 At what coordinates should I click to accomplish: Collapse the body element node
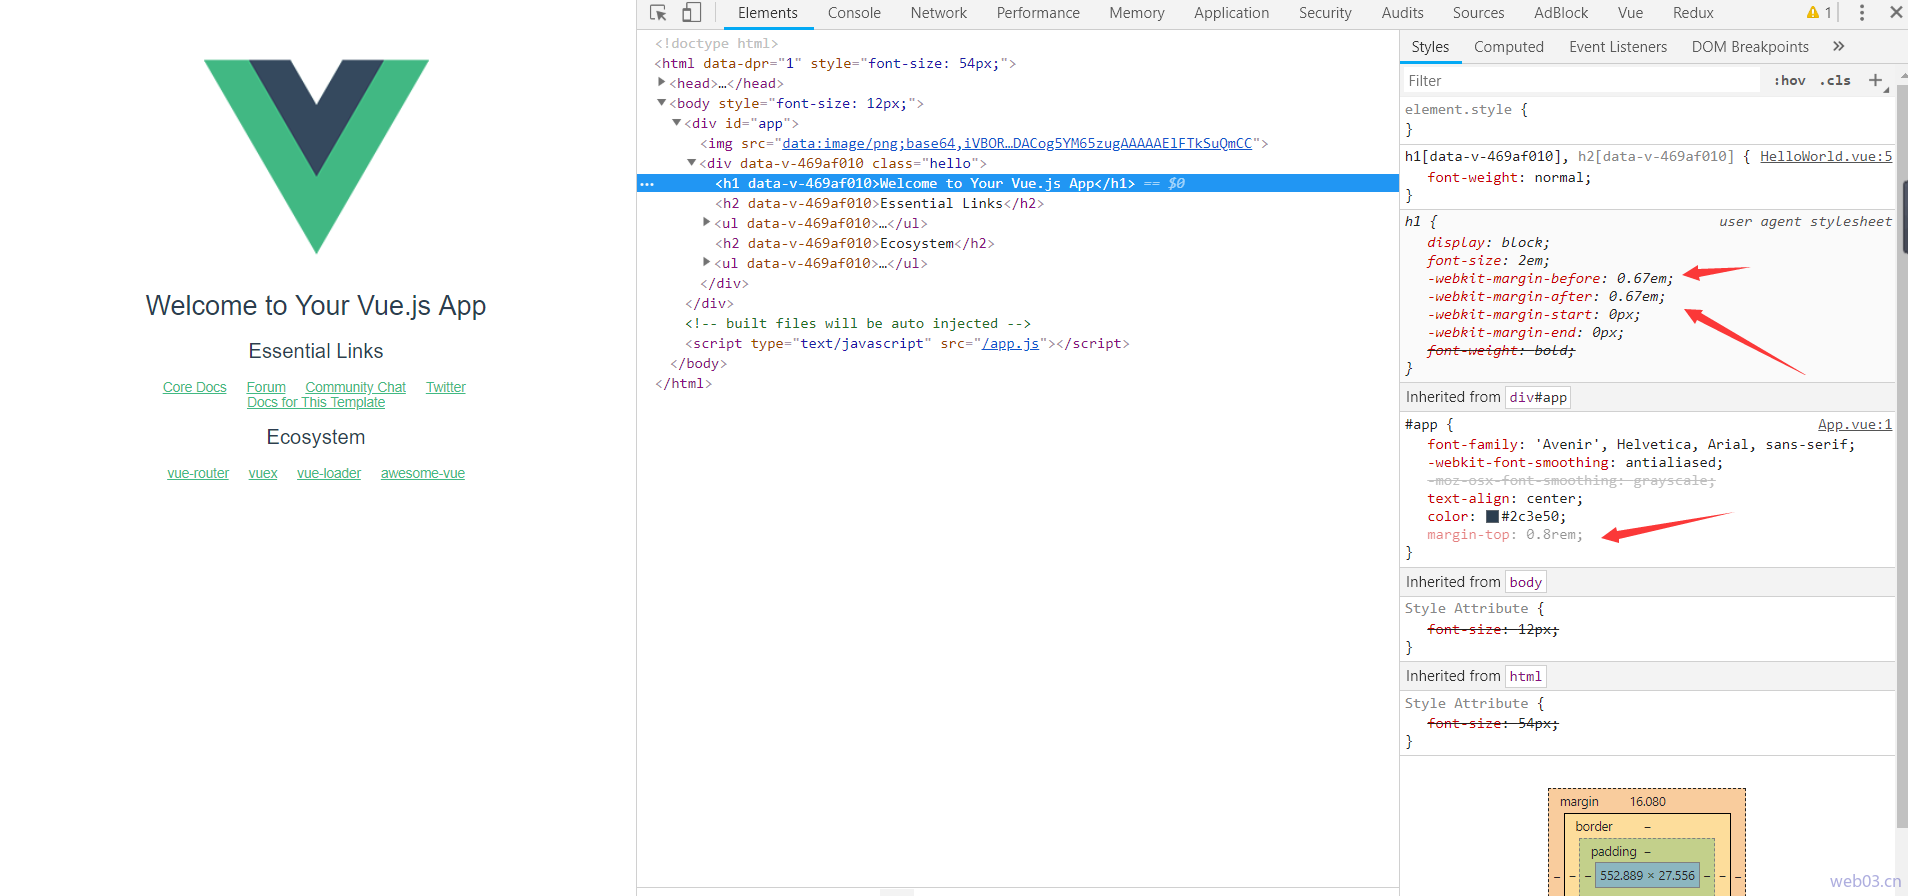pyautogui.click(x=661, y=102)
